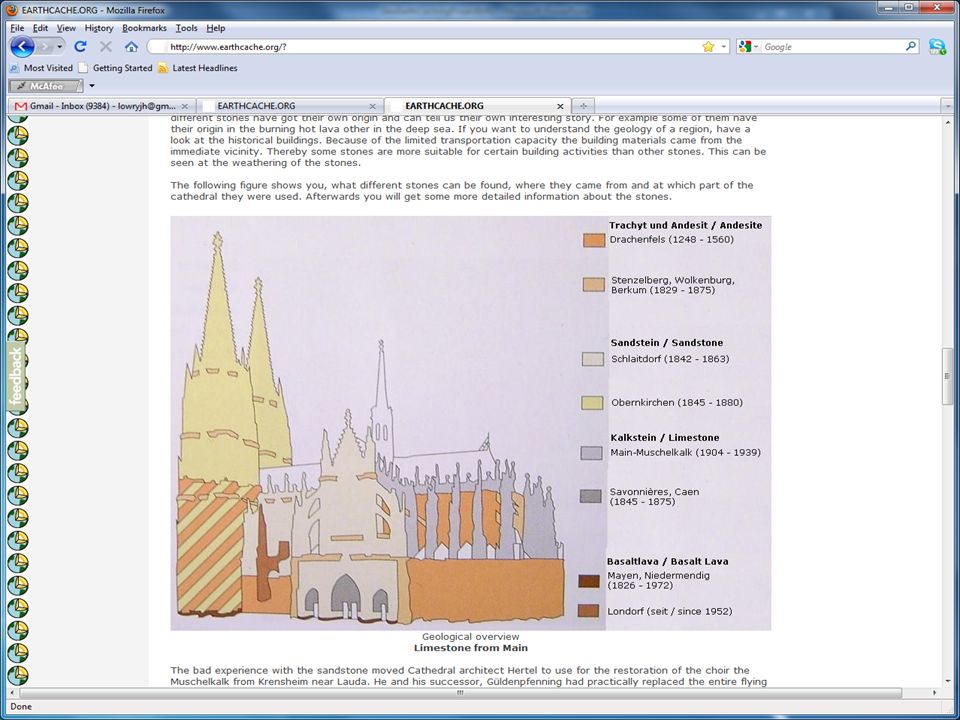960x720 pixels.
Task: Open the list all tabs dropdown
Action: pyautogui.click(x=948, y=106)
